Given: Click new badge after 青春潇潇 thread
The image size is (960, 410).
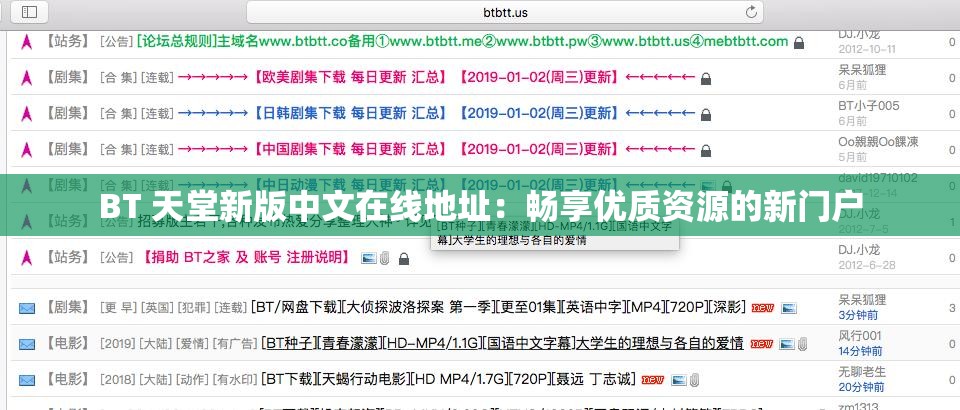Looking at the screenshot, I should pos(762,344).
